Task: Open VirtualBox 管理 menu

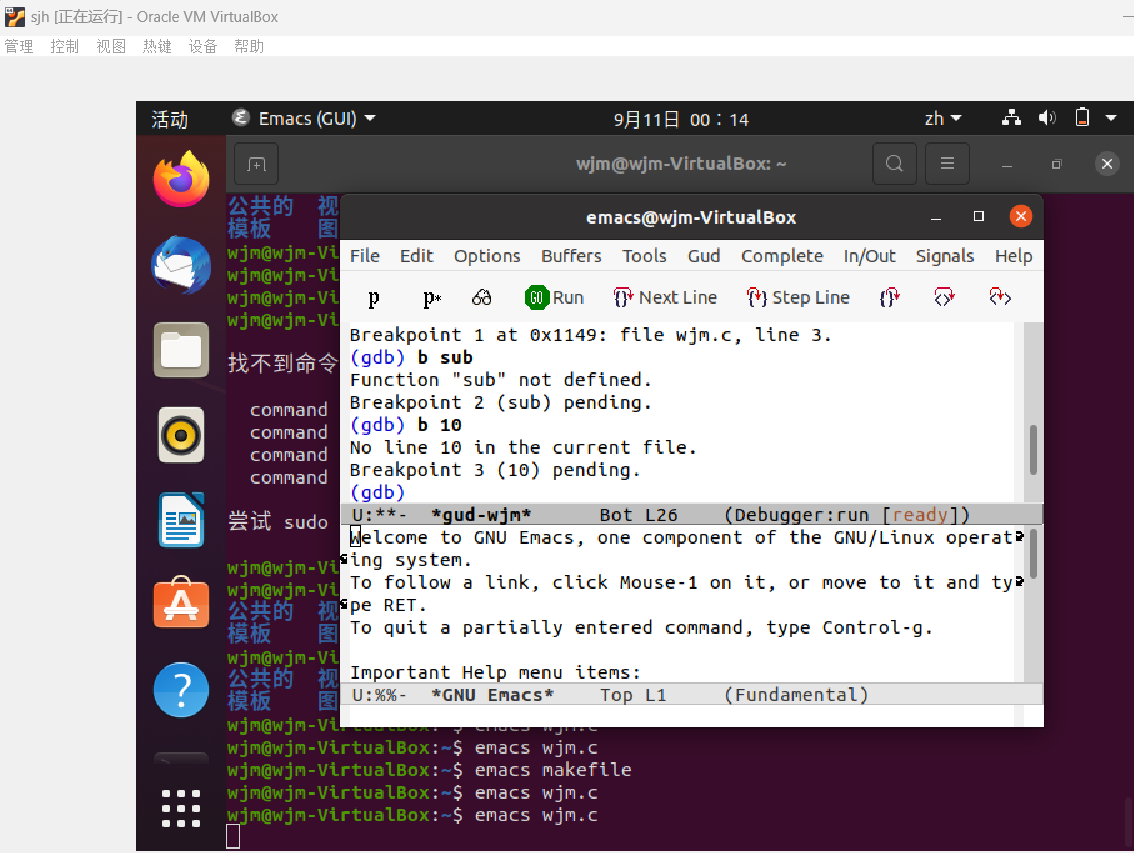Action: pyautogui.click(x=19, y=46)
